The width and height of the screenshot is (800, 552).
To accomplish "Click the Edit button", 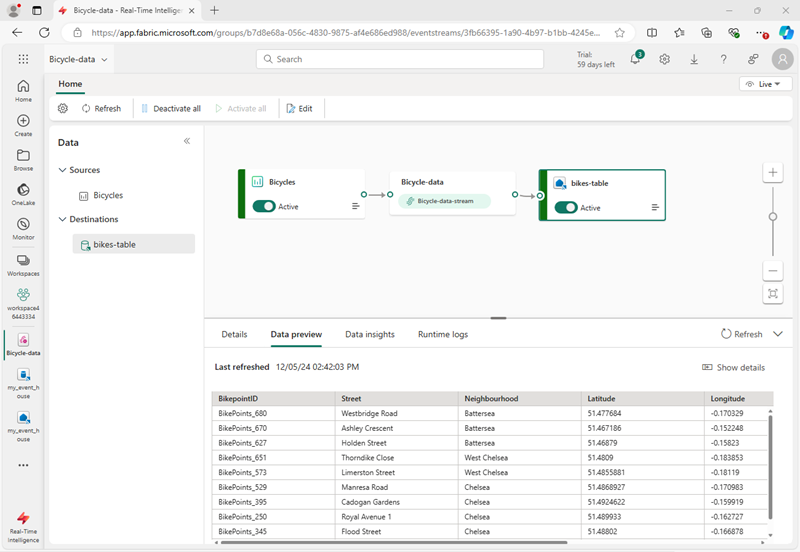I will coord(299,108).
